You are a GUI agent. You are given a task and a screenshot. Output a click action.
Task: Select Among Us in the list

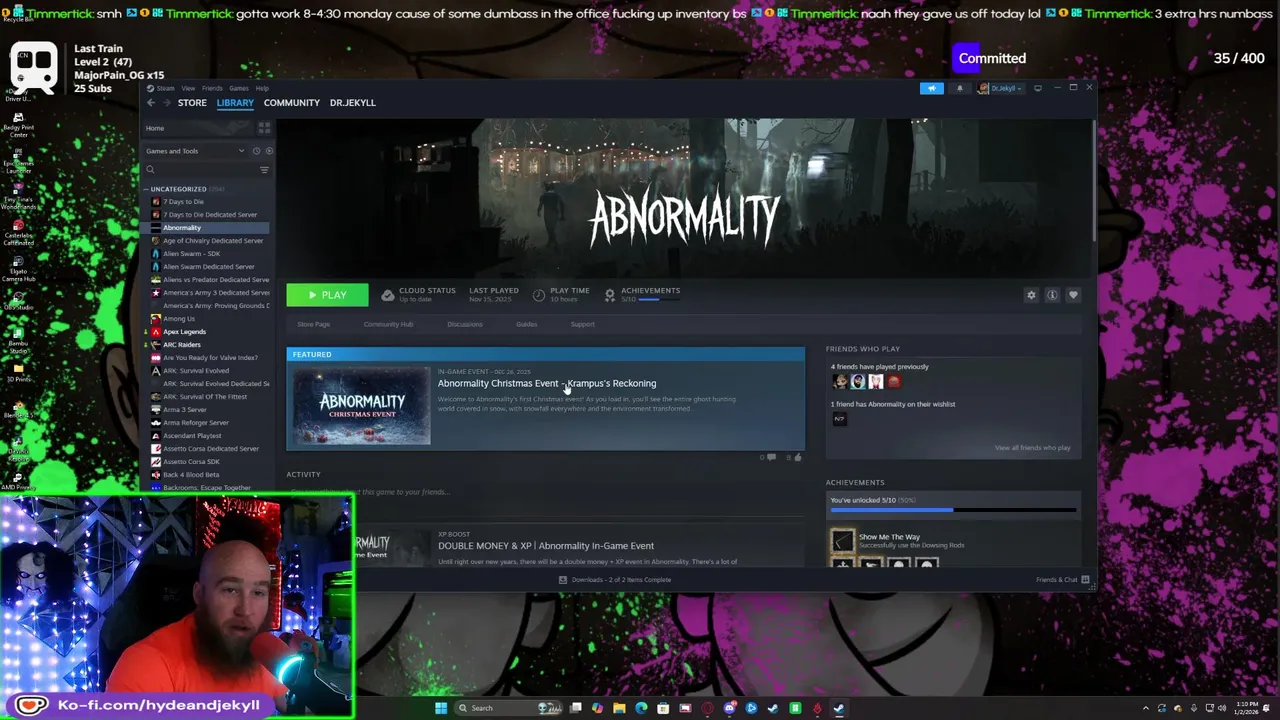179,318
